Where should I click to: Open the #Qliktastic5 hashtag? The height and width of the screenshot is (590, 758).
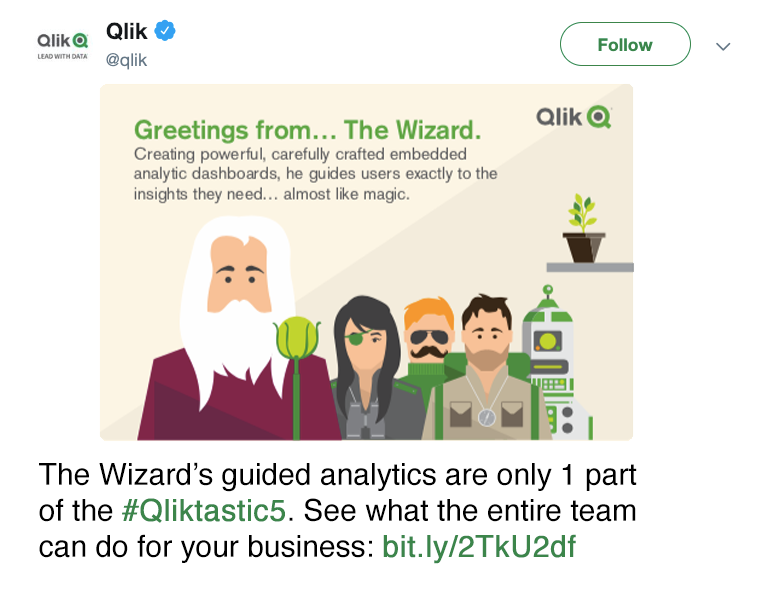tap(204, 511)
